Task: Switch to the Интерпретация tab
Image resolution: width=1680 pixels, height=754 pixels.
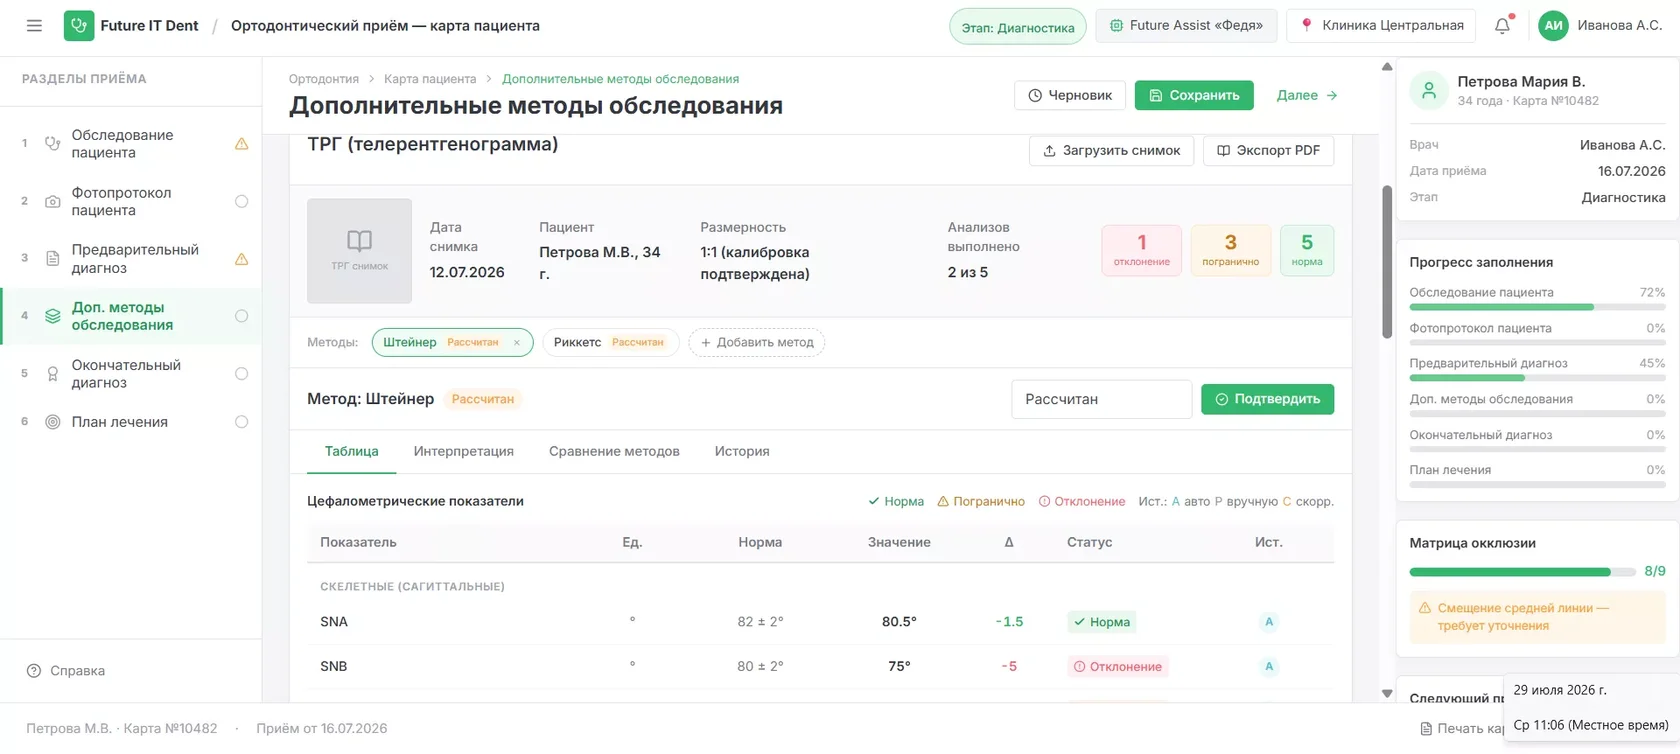Action: (463, 452)
